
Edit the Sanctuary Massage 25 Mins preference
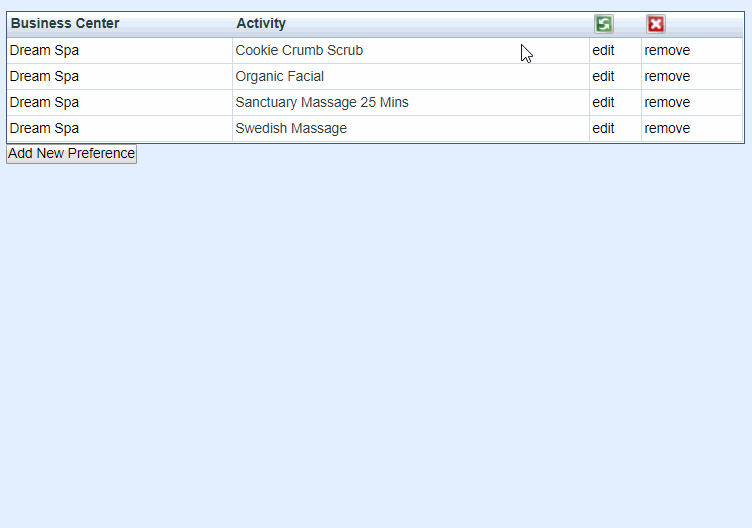pyautogui.click(x=603, y=102)
